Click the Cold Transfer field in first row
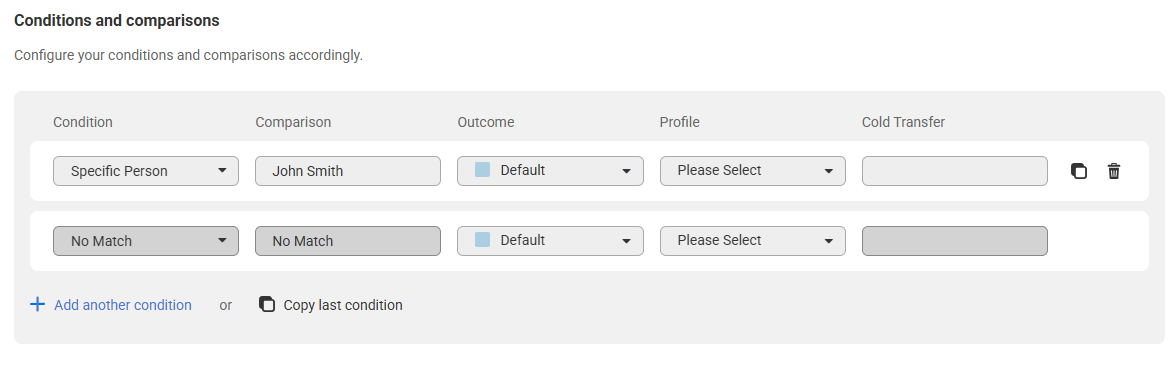This screenshot has width=1175, height=367. click(x=955, y=171)
